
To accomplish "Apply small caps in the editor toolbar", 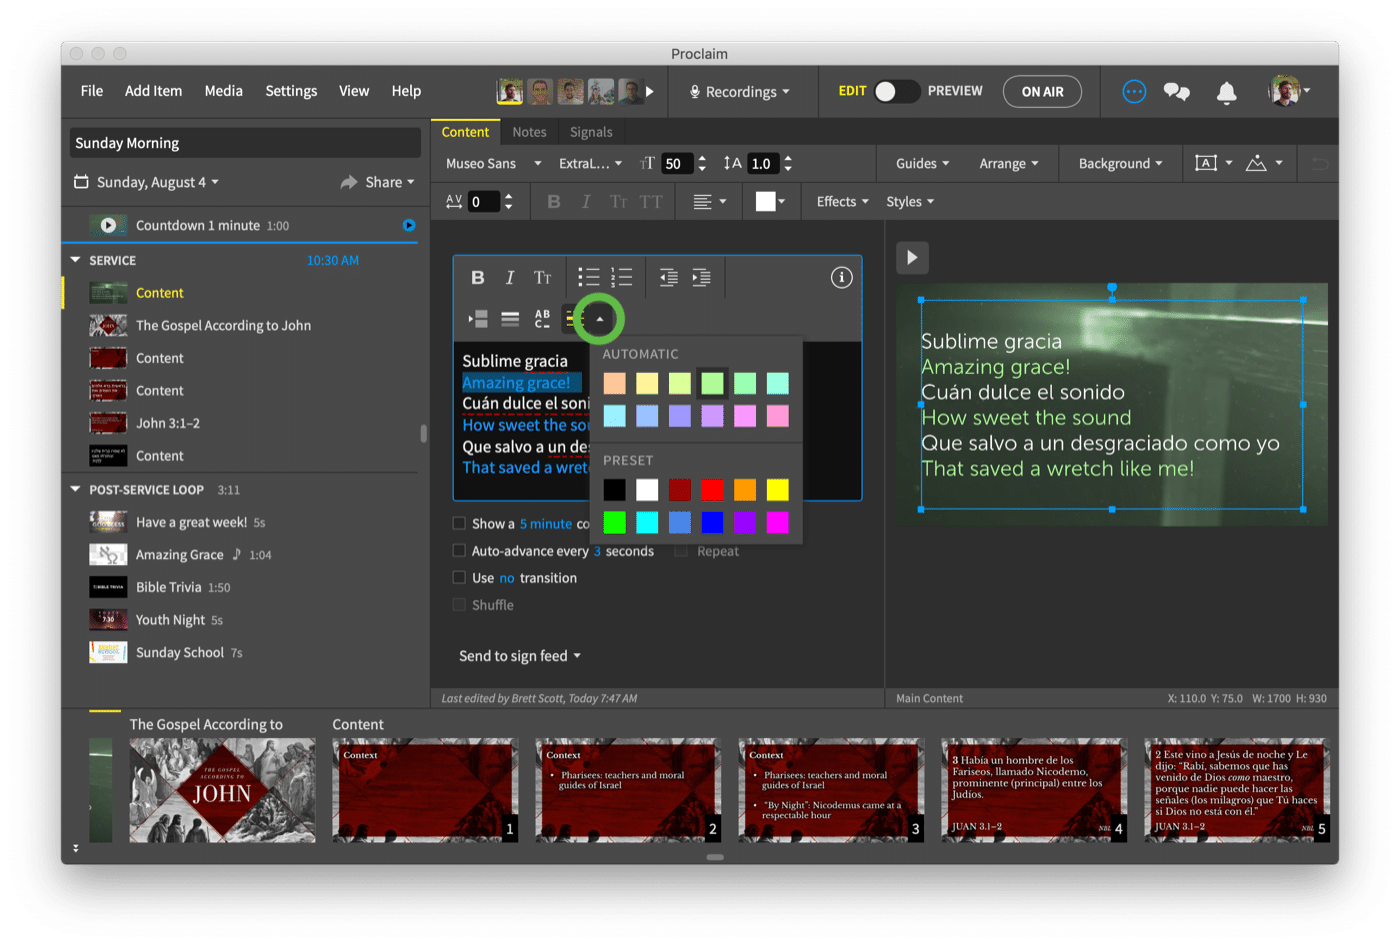I will point(542,277).
